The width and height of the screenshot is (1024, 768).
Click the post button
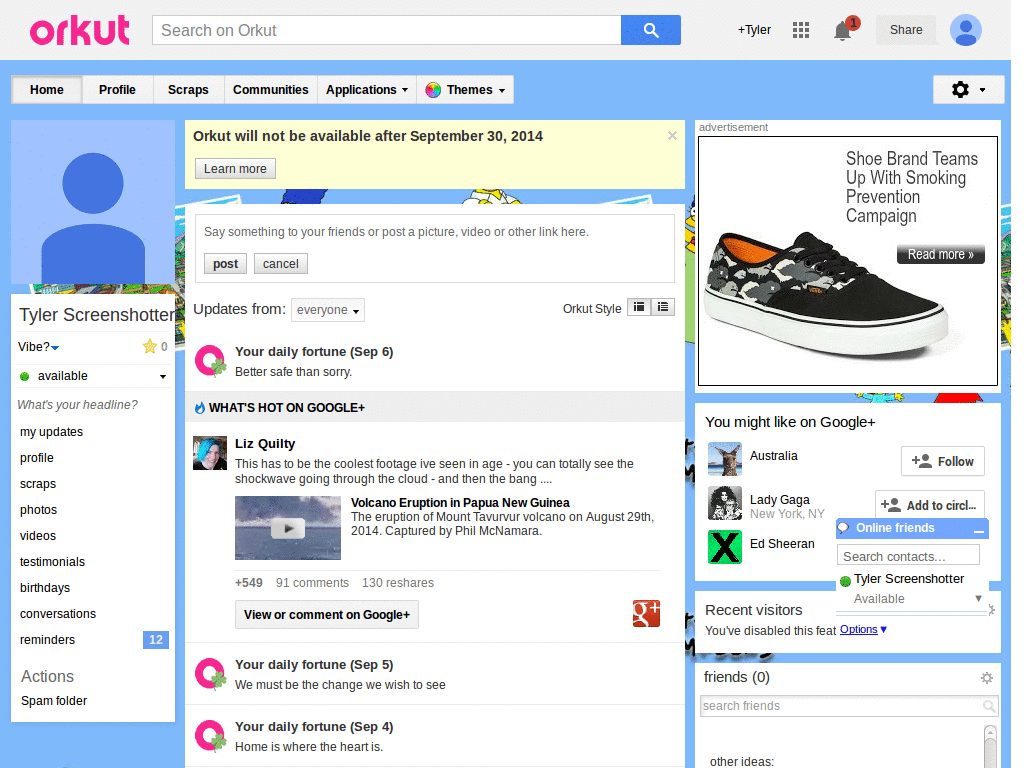pyautogui.click(x=225, y=264)
